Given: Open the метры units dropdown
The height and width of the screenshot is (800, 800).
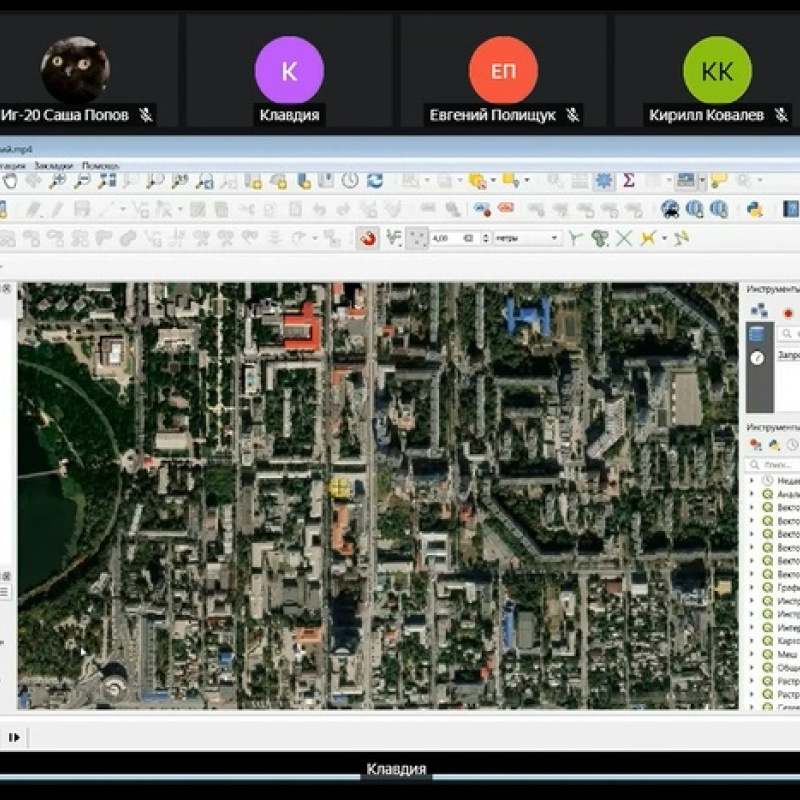Looking at the screenshot, I should tap(527, 238).
